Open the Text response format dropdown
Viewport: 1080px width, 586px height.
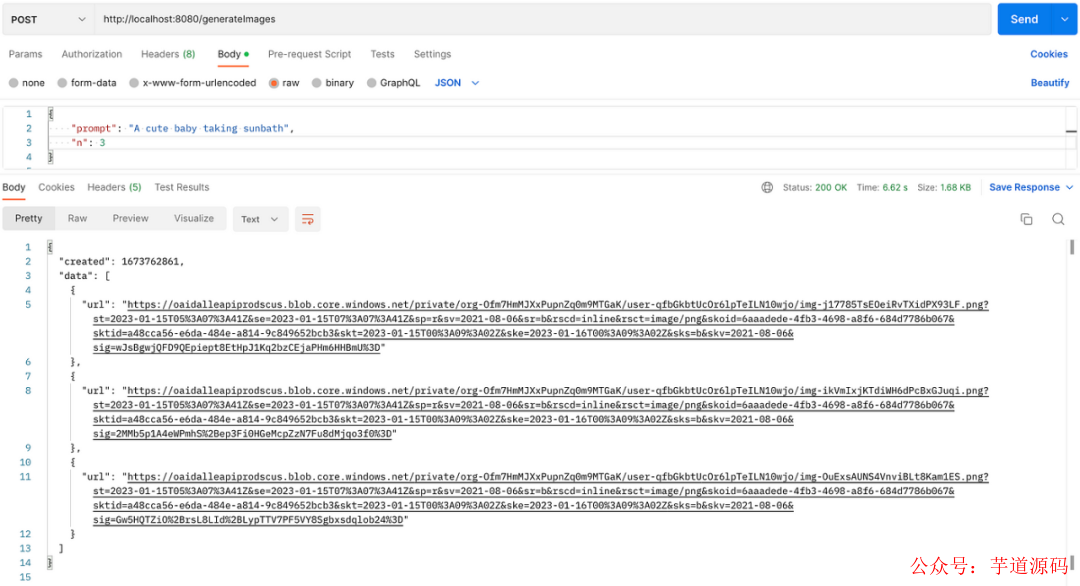(260, 220)
